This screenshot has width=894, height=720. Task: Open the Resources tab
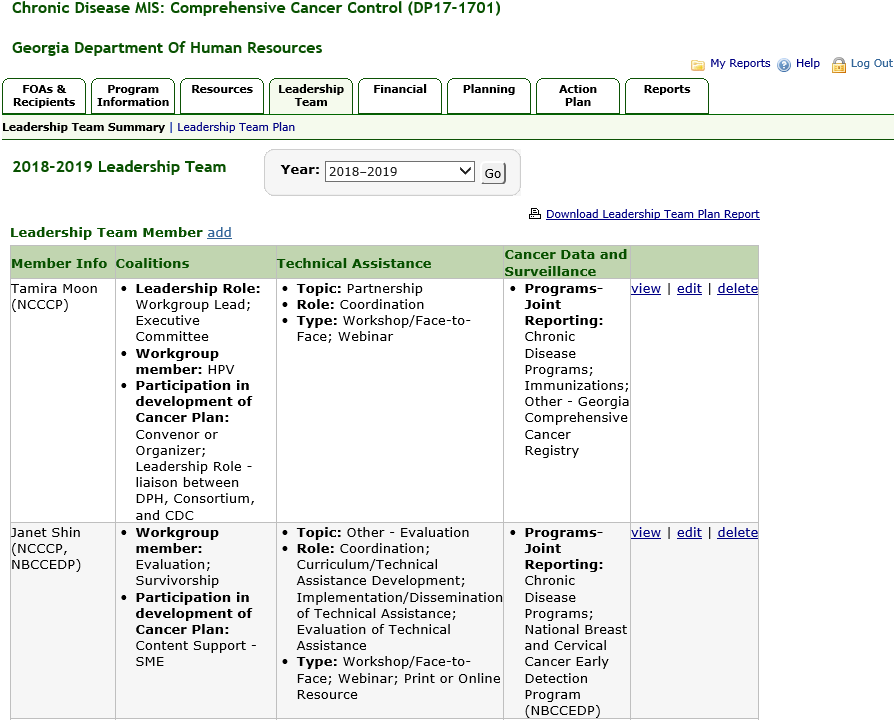coord(222,96)
